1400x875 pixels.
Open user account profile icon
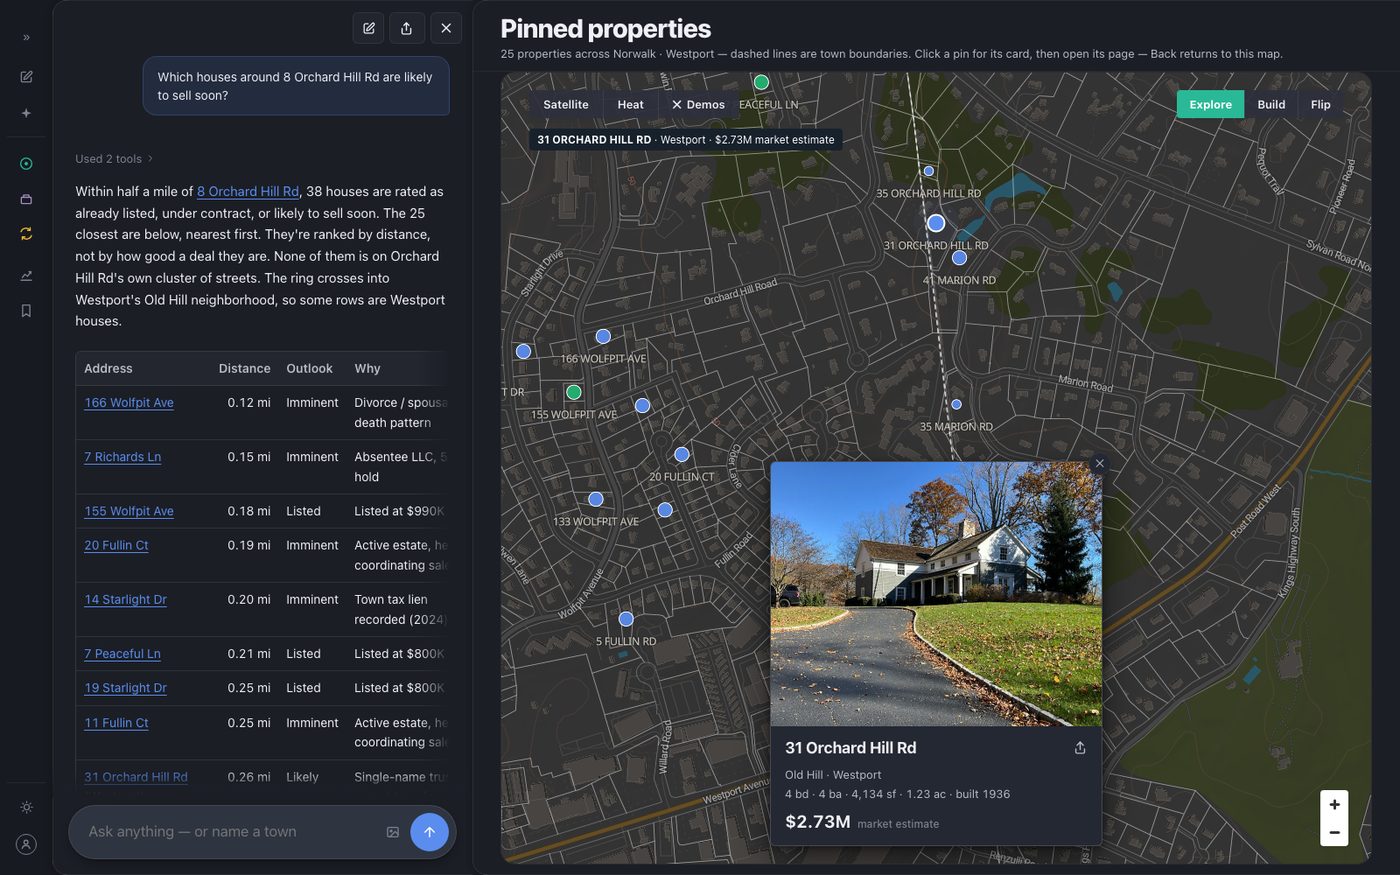click(x=26, y=844)
